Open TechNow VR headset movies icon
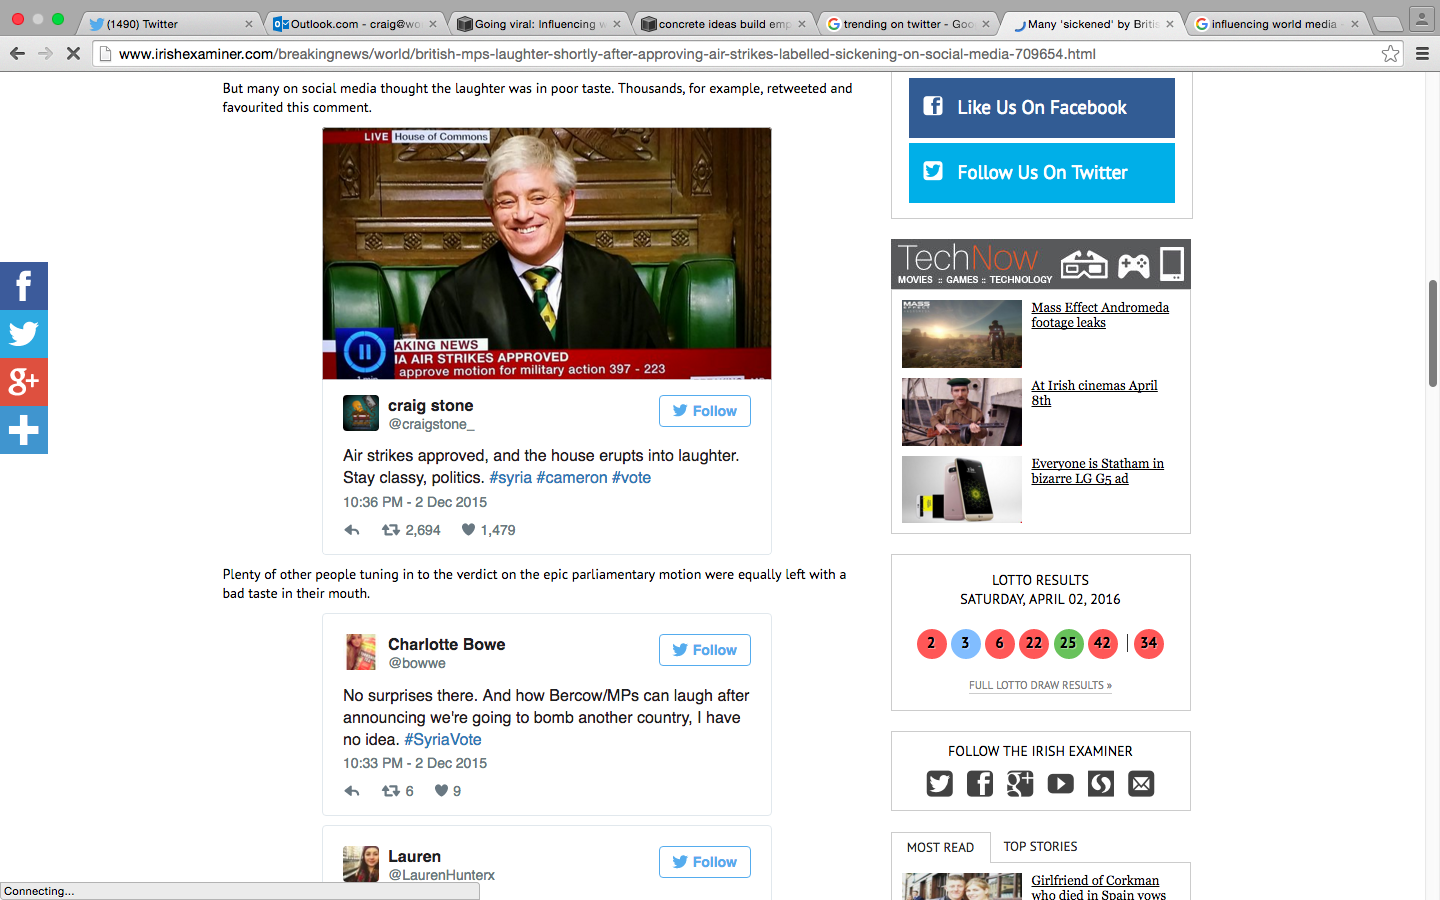Image resolution: width=1440 pixels, height=900 pixels. 1084,264
